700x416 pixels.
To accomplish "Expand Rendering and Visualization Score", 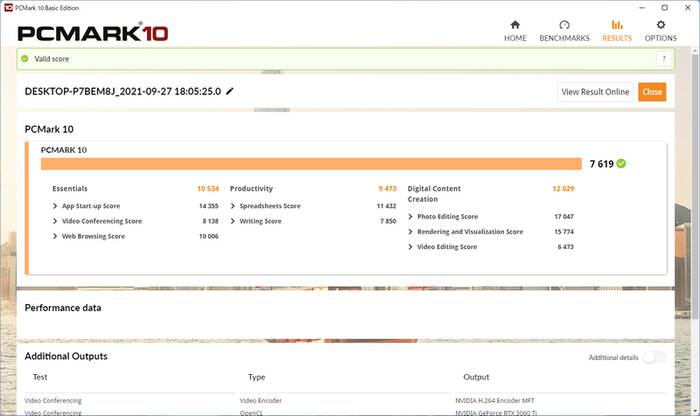I will pyautogui.click(x=410, y=232).
